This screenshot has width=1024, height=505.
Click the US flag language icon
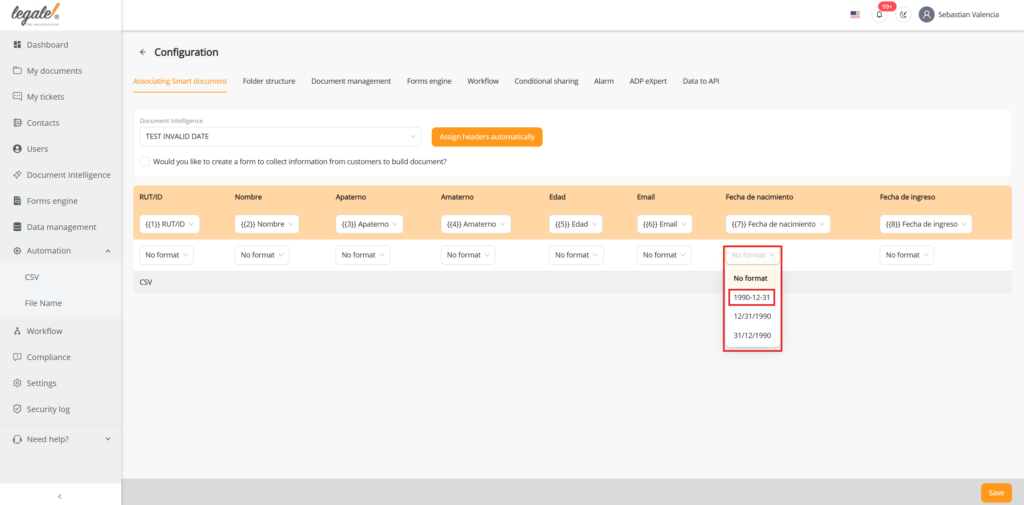tap(855, 14)
